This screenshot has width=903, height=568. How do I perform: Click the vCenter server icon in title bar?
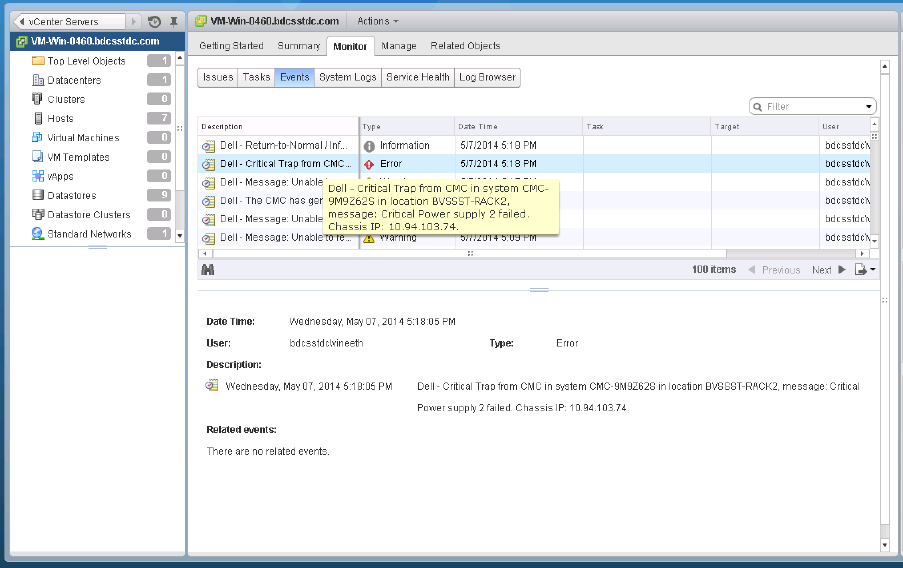(201, 22)
